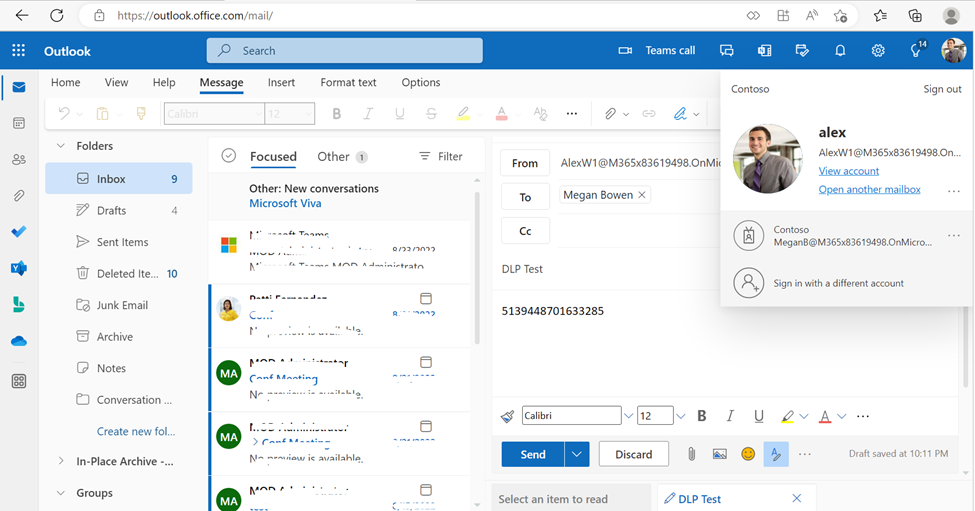Open Mail in the left rail
This screenshot has width=975, height=511.
tap(19, 87)
